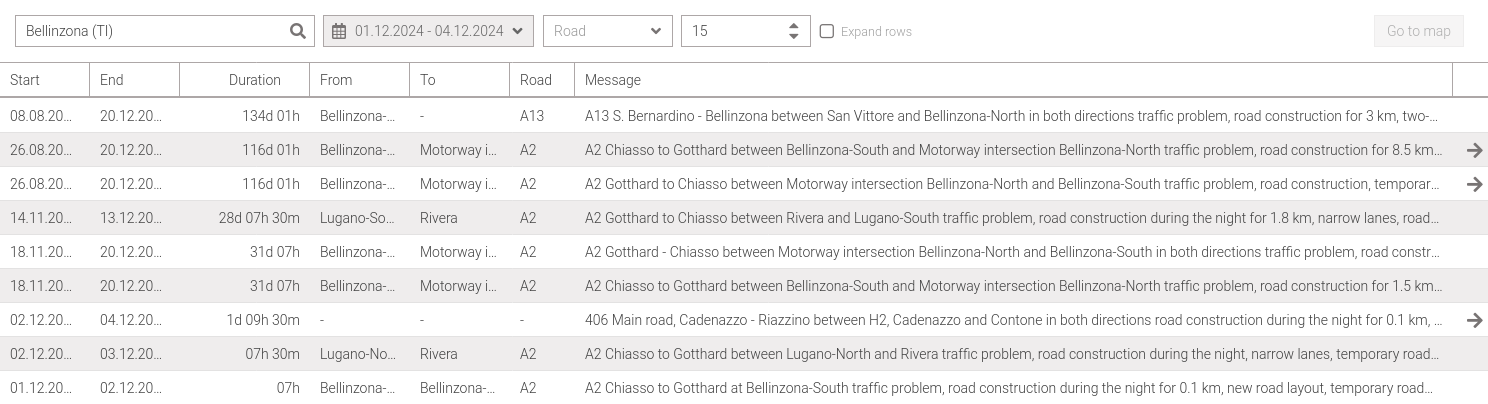Select the A13 S. Bernardino row
This screenshot has height=404, width=1488.
tap(744, 116)
